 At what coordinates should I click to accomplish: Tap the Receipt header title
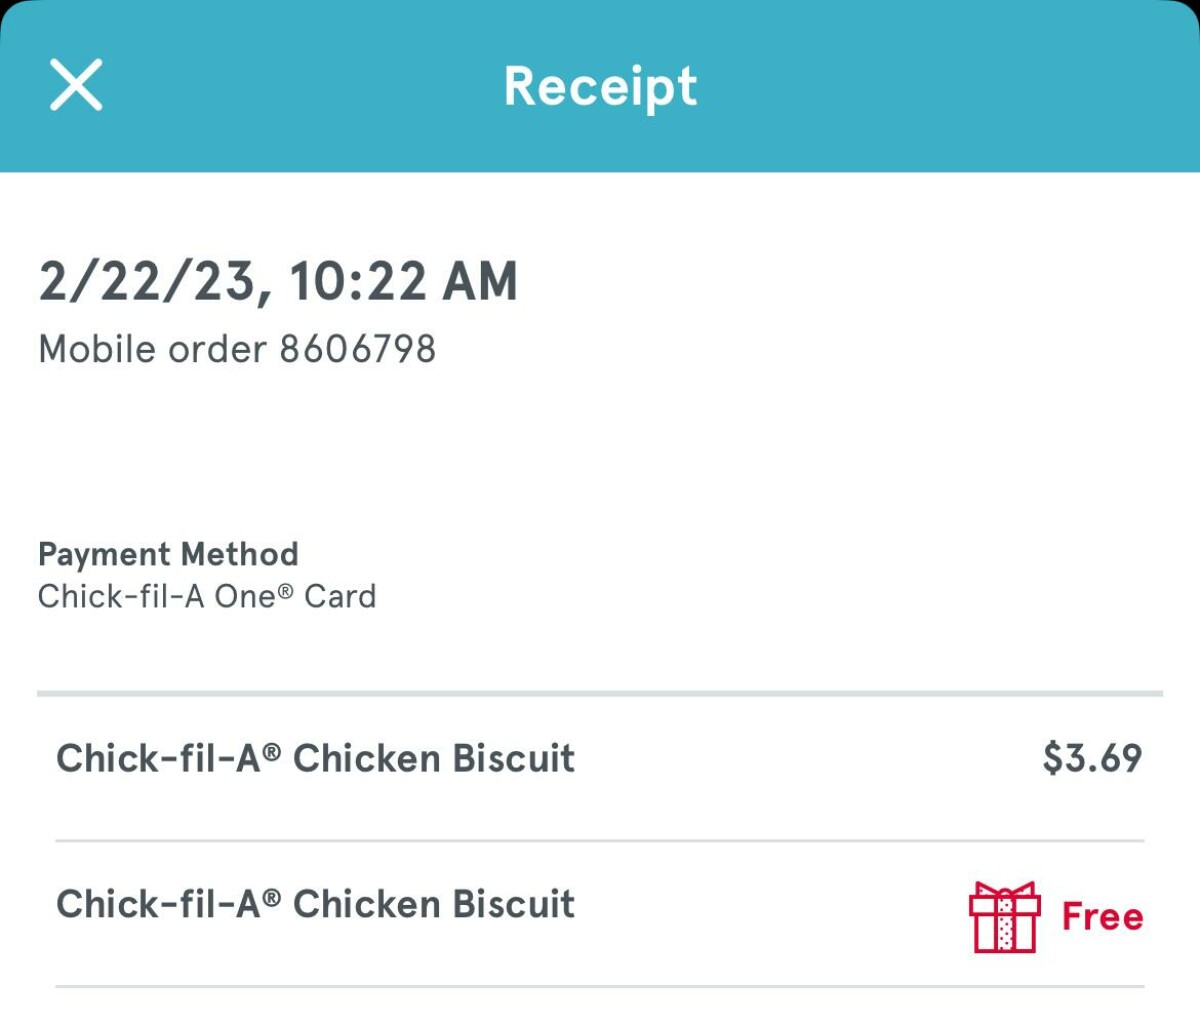pyautogui.click(x=600, y=86)
